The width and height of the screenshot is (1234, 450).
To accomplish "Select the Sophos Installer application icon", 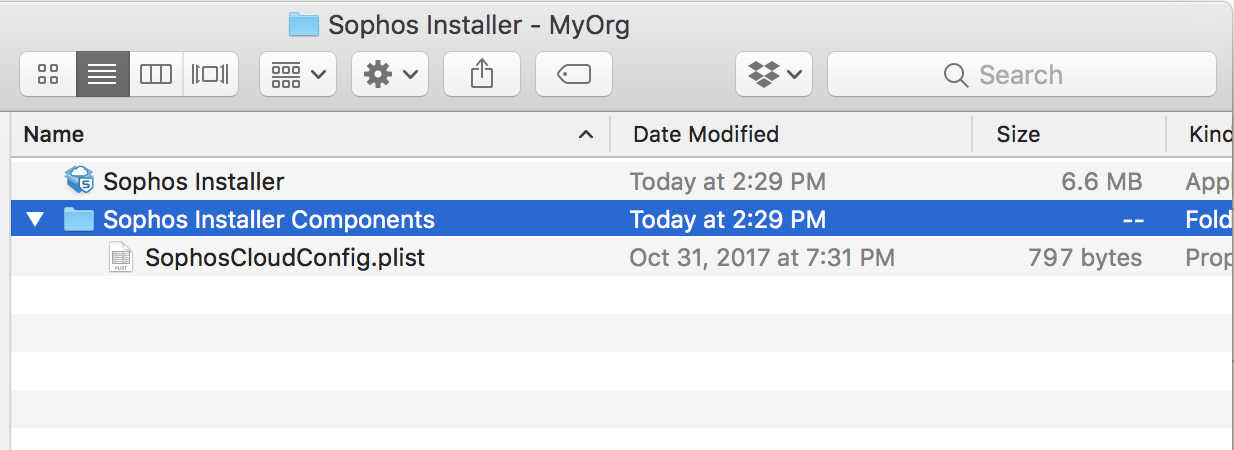I will pos(79,182).
